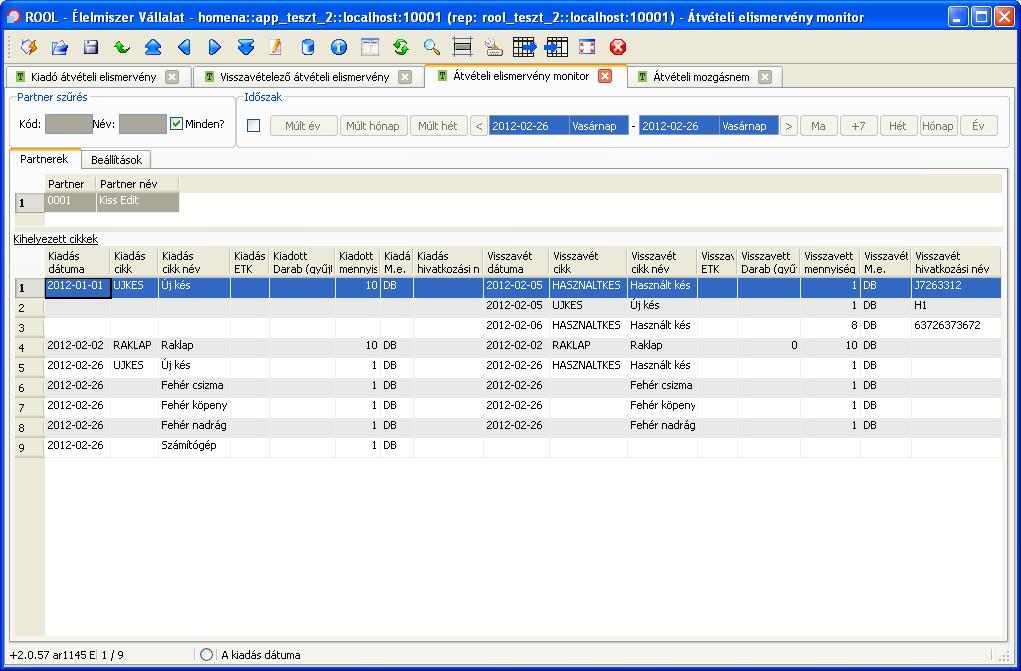Click the database cylinder icon
1021x671 pixels.
(x=308, y=47)
